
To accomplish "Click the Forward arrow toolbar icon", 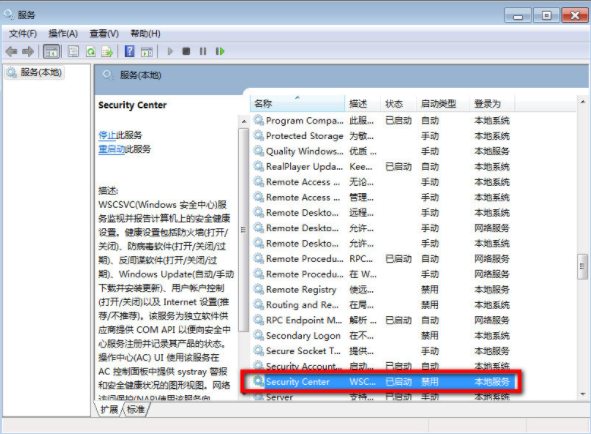I will tap(28, 51).
